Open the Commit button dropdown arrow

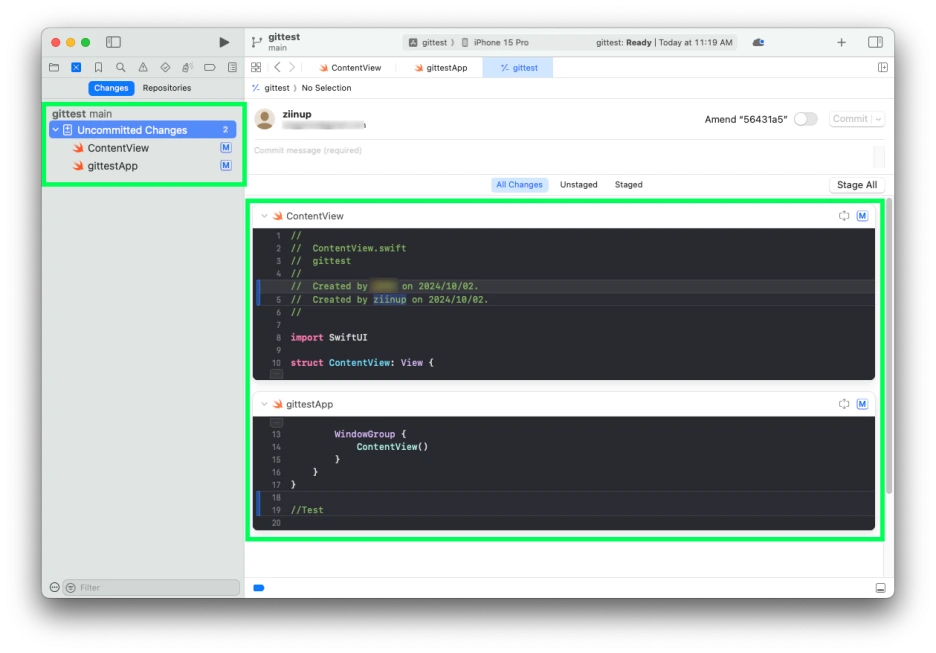[878, 119]
